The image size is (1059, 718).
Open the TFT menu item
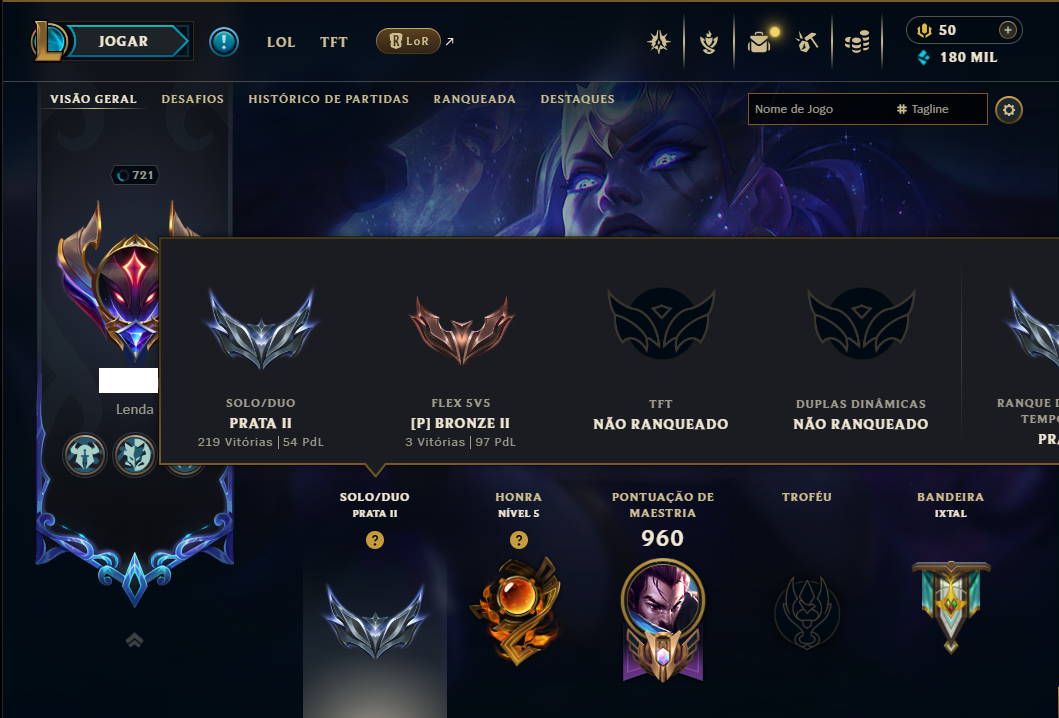coord(334,42)
